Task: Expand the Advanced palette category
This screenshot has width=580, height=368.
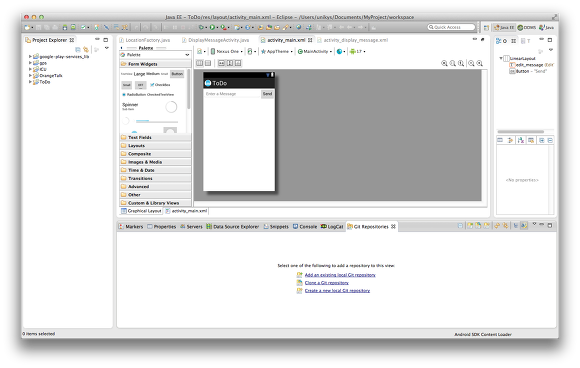Action: pos(155,186)
